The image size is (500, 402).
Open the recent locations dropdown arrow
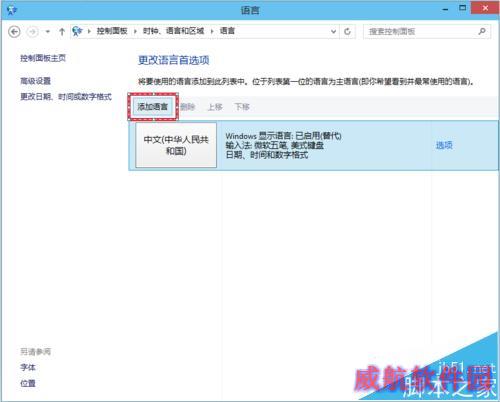tap(48, 32)
